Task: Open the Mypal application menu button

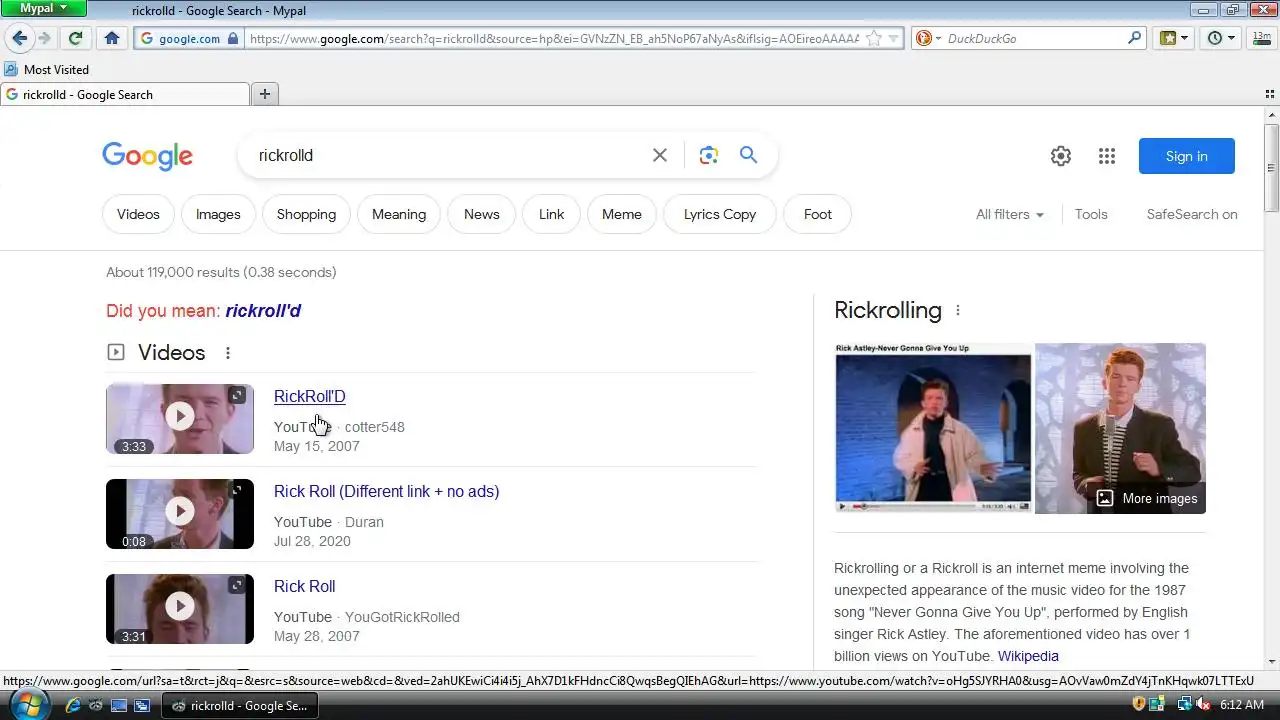Action: (x=44, y=8)
